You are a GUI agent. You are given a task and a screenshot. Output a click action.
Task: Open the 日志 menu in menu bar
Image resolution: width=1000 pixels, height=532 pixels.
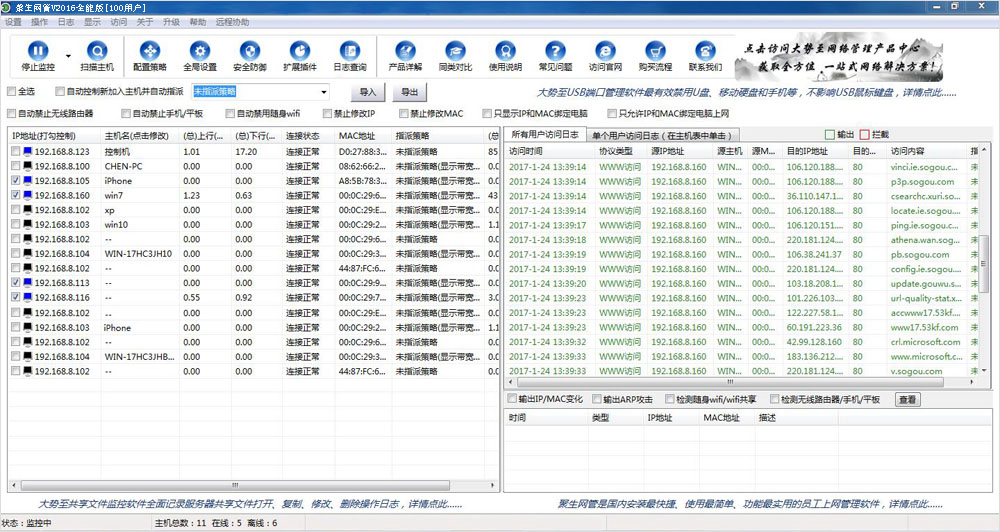point(66,21)
